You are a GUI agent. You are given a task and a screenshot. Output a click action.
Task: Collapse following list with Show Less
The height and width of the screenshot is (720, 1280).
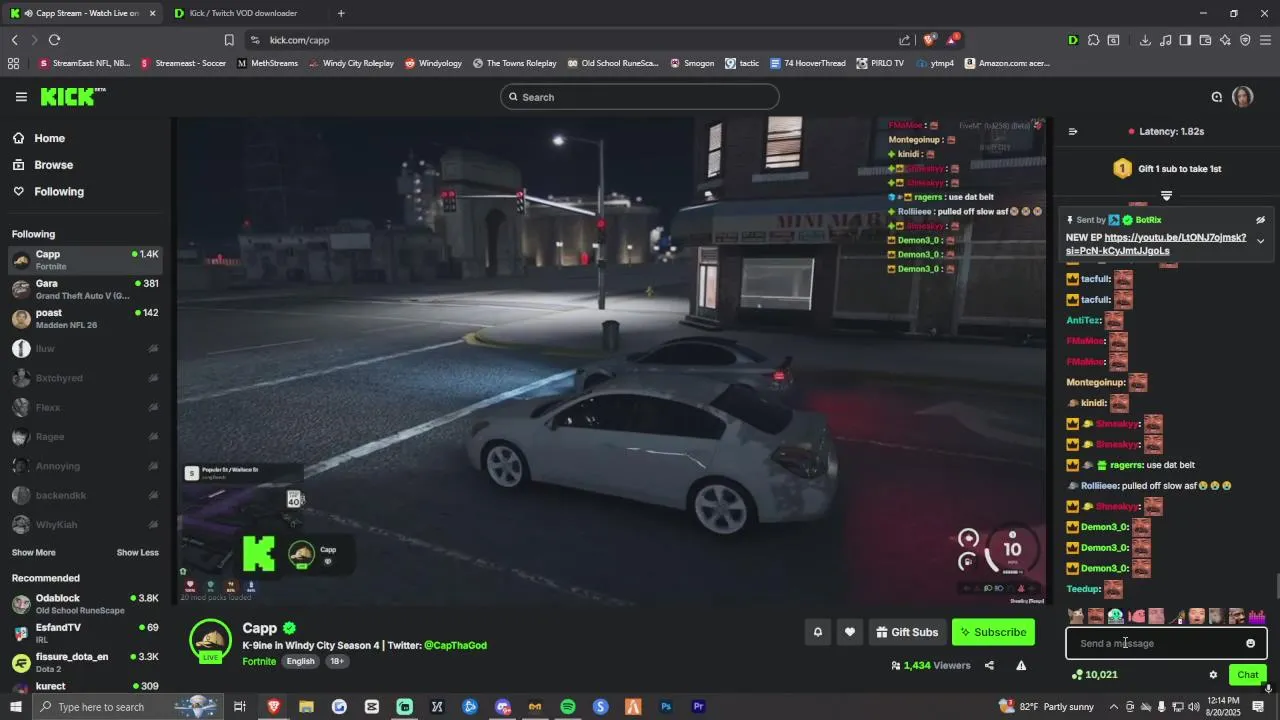(137, 552)
